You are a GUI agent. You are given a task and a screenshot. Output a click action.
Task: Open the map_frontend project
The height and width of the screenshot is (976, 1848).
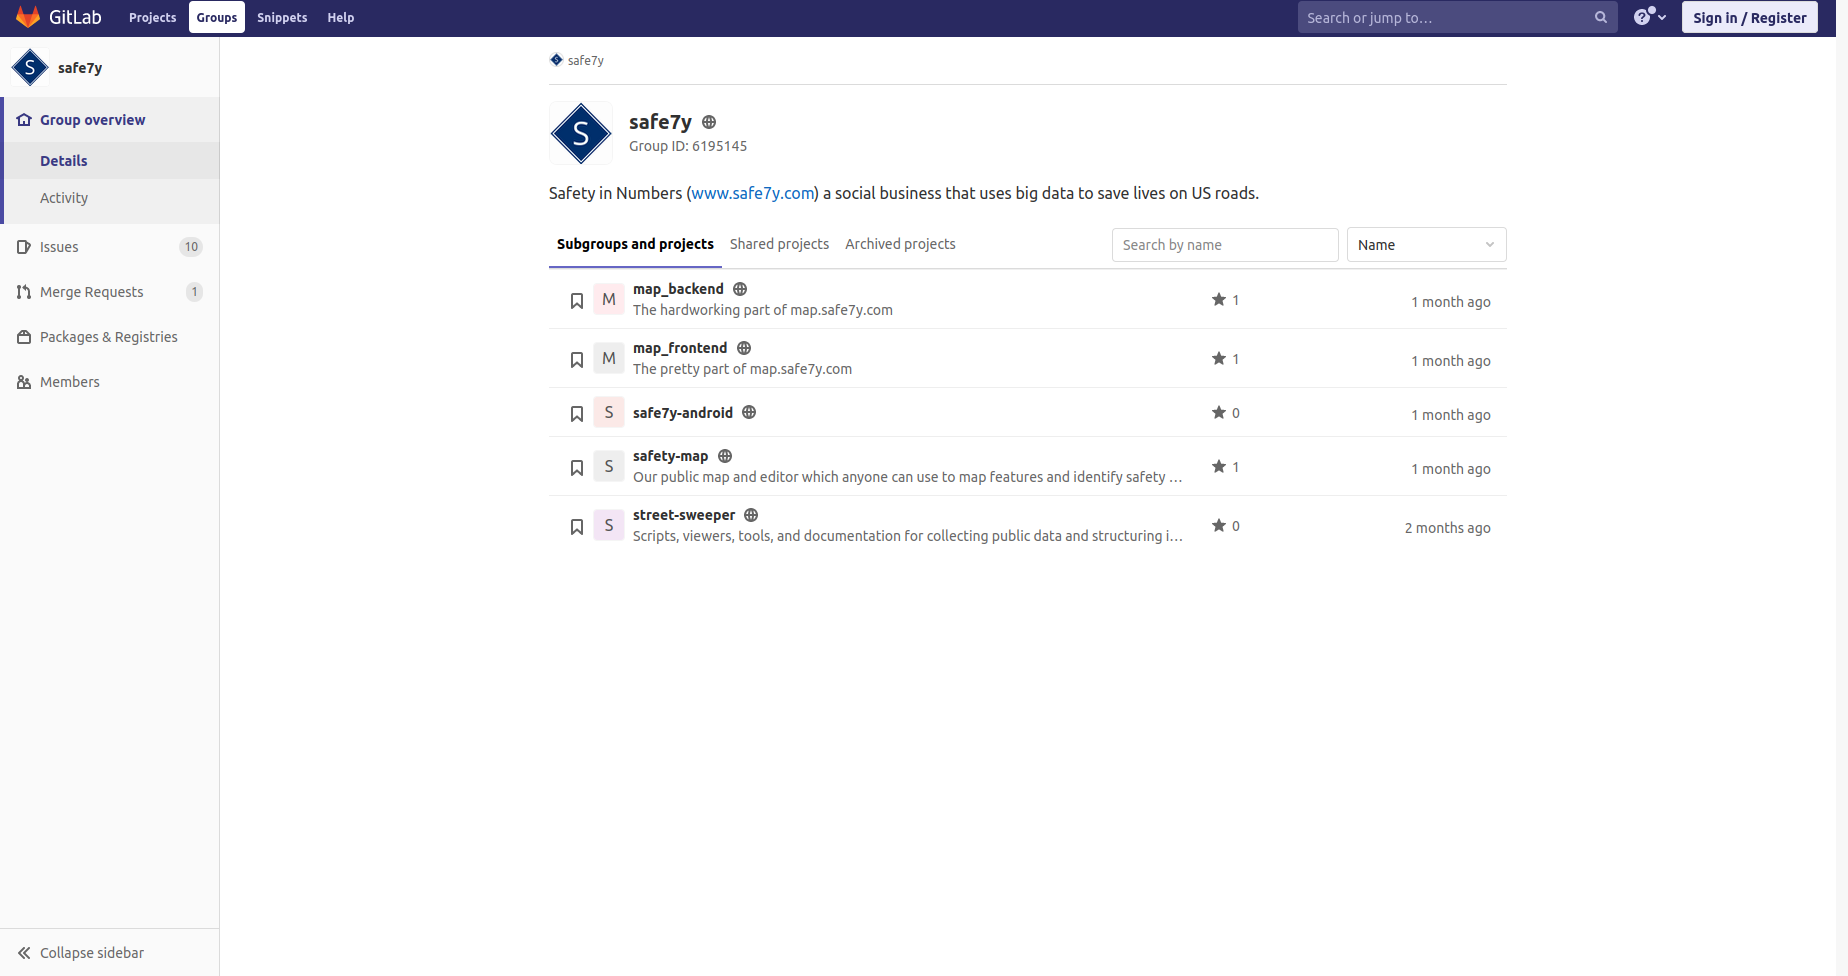[x=680, y=348]
